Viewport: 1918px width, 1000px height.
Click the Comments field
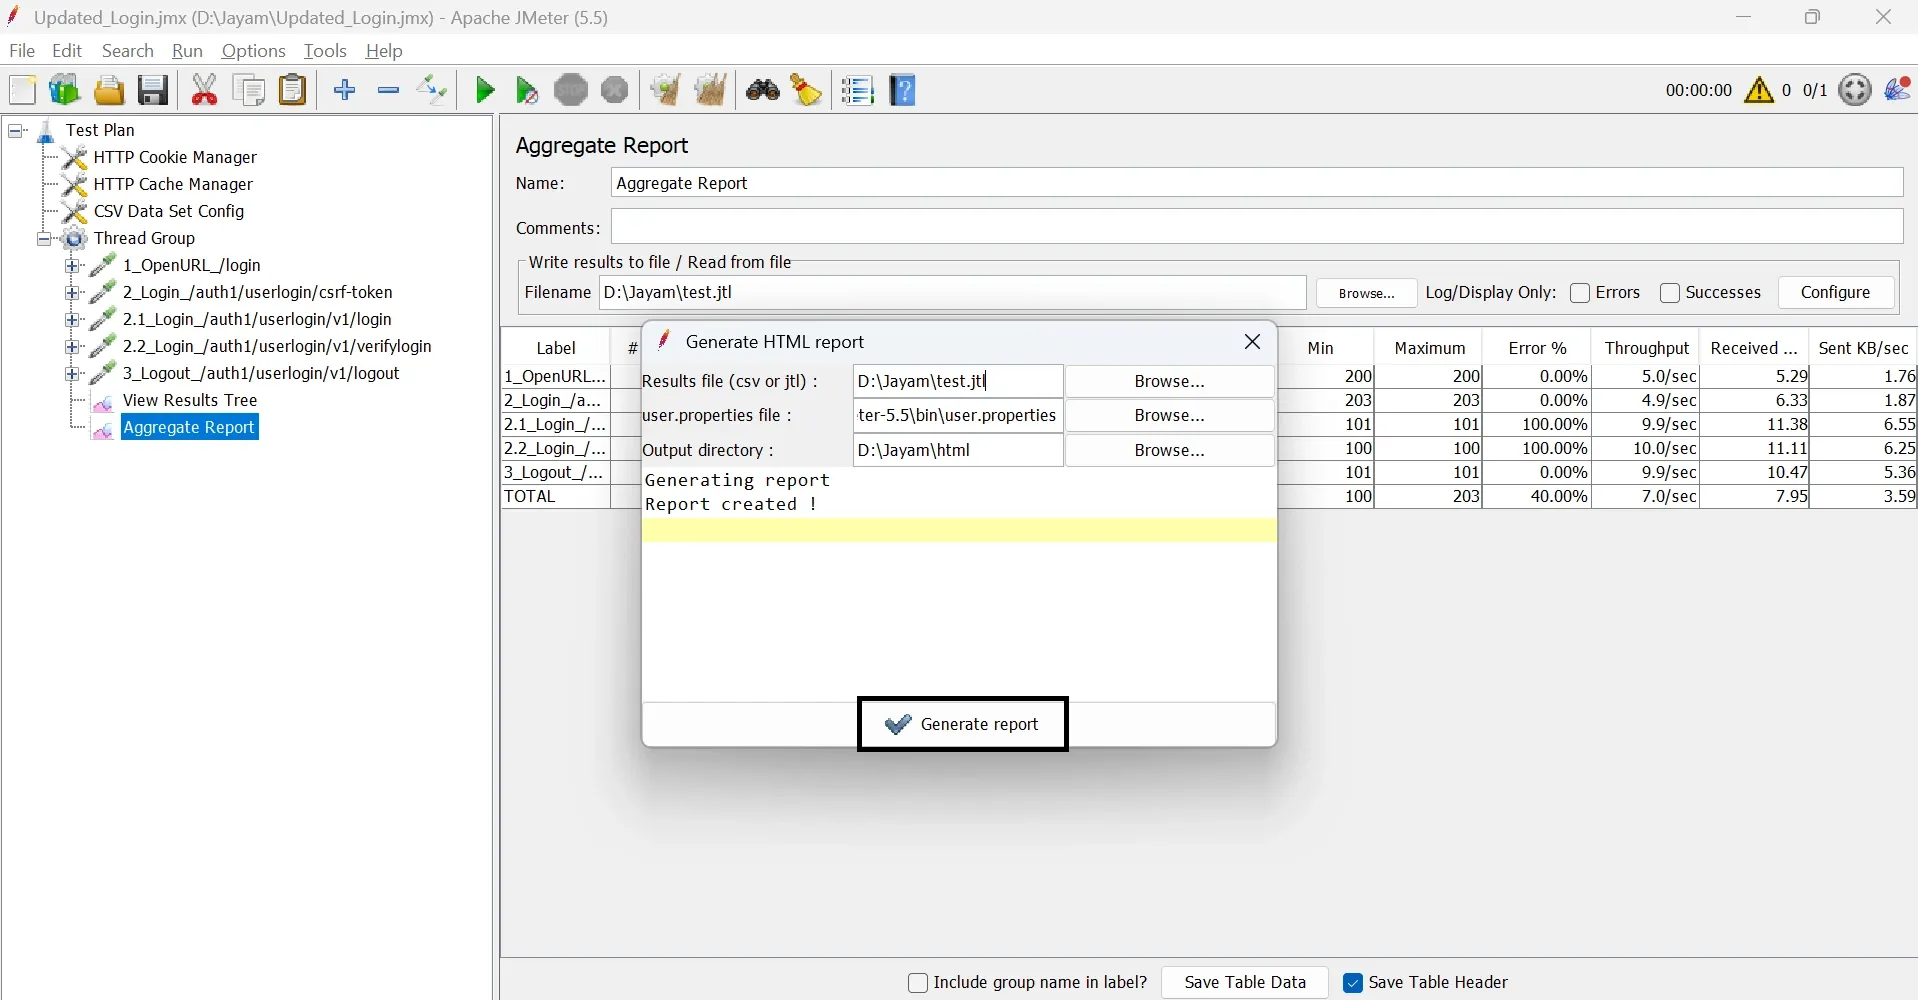pos(1257,226)
